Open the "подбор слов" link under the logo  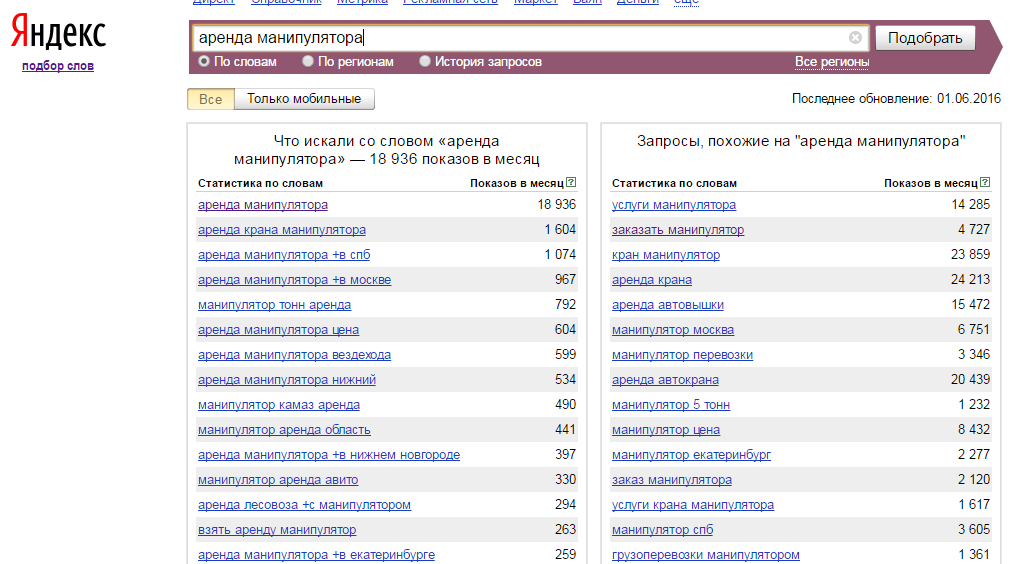[58, 66]
